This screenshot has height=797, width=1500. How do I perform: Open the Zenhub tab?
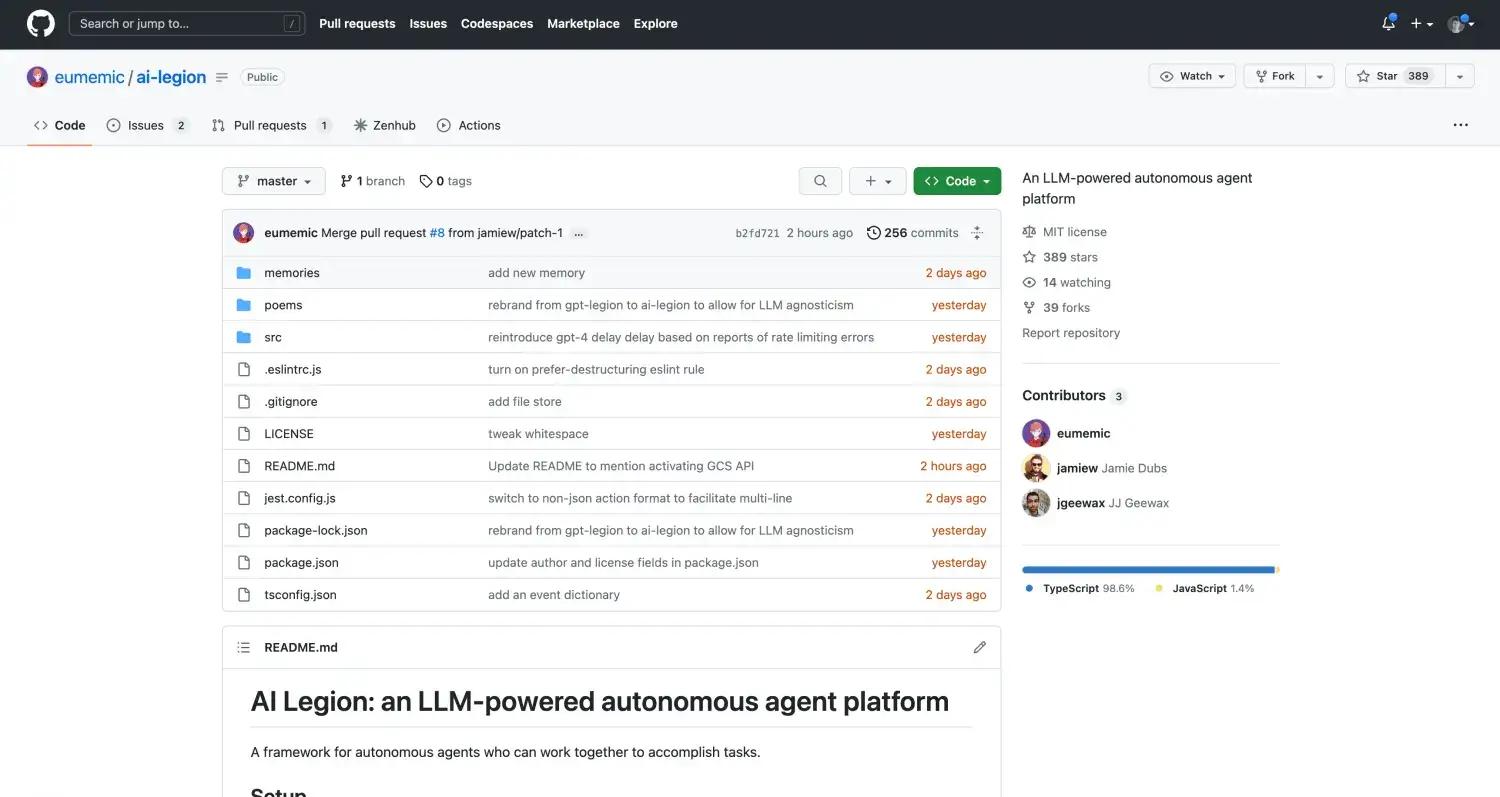(385, 125)
